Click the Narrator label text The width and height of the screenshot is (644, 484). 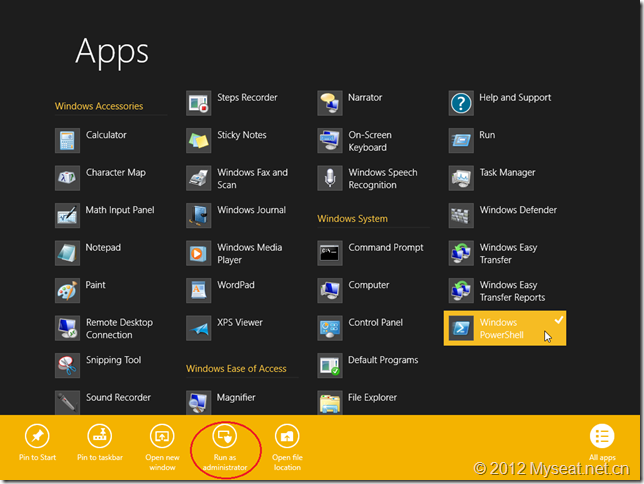365,97
